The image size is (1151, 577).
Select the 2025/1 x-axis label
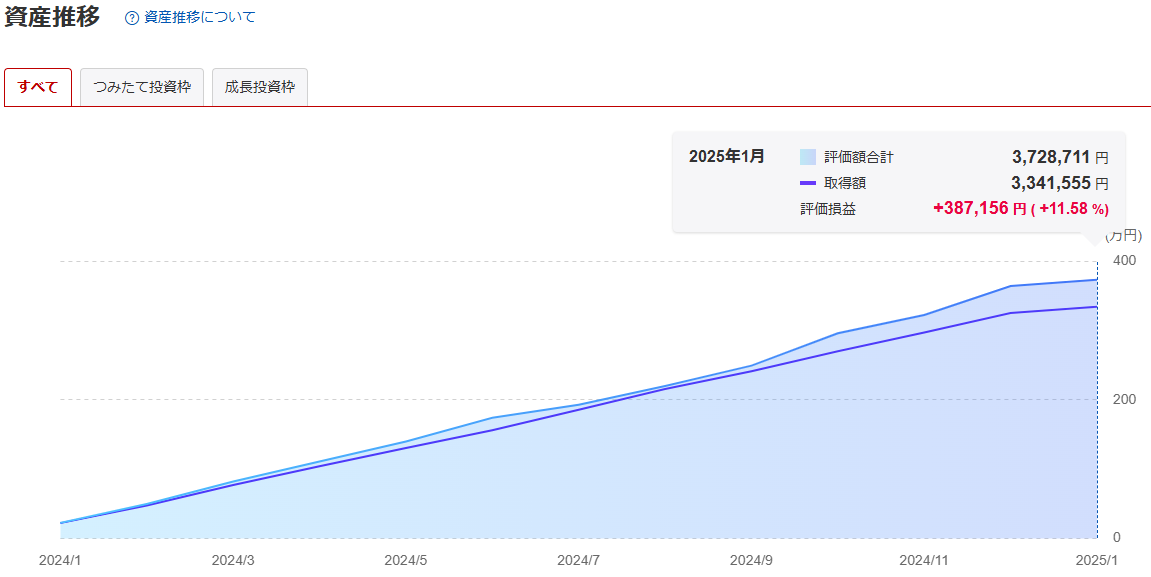click(1096, 560)
